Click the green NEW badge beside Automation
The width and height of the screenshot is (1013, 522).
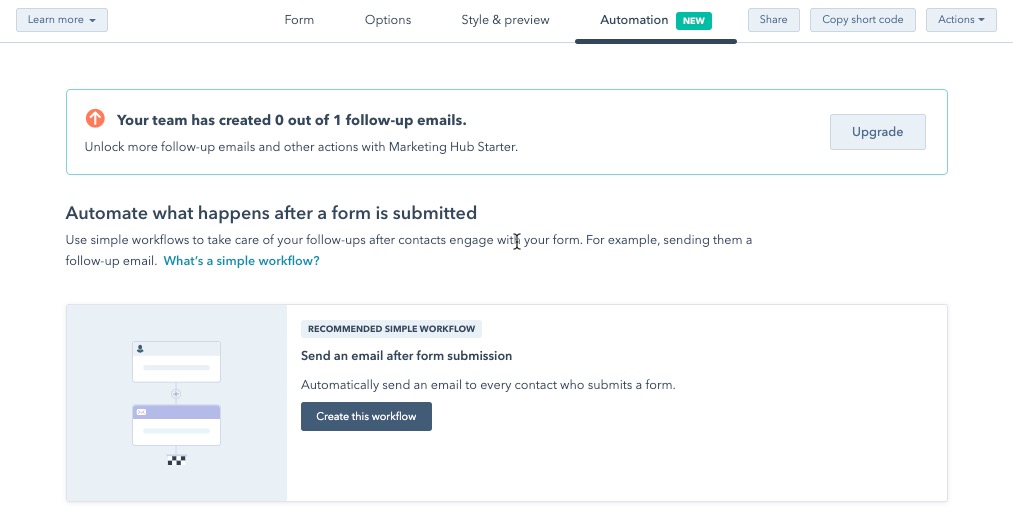click(693, 20)
